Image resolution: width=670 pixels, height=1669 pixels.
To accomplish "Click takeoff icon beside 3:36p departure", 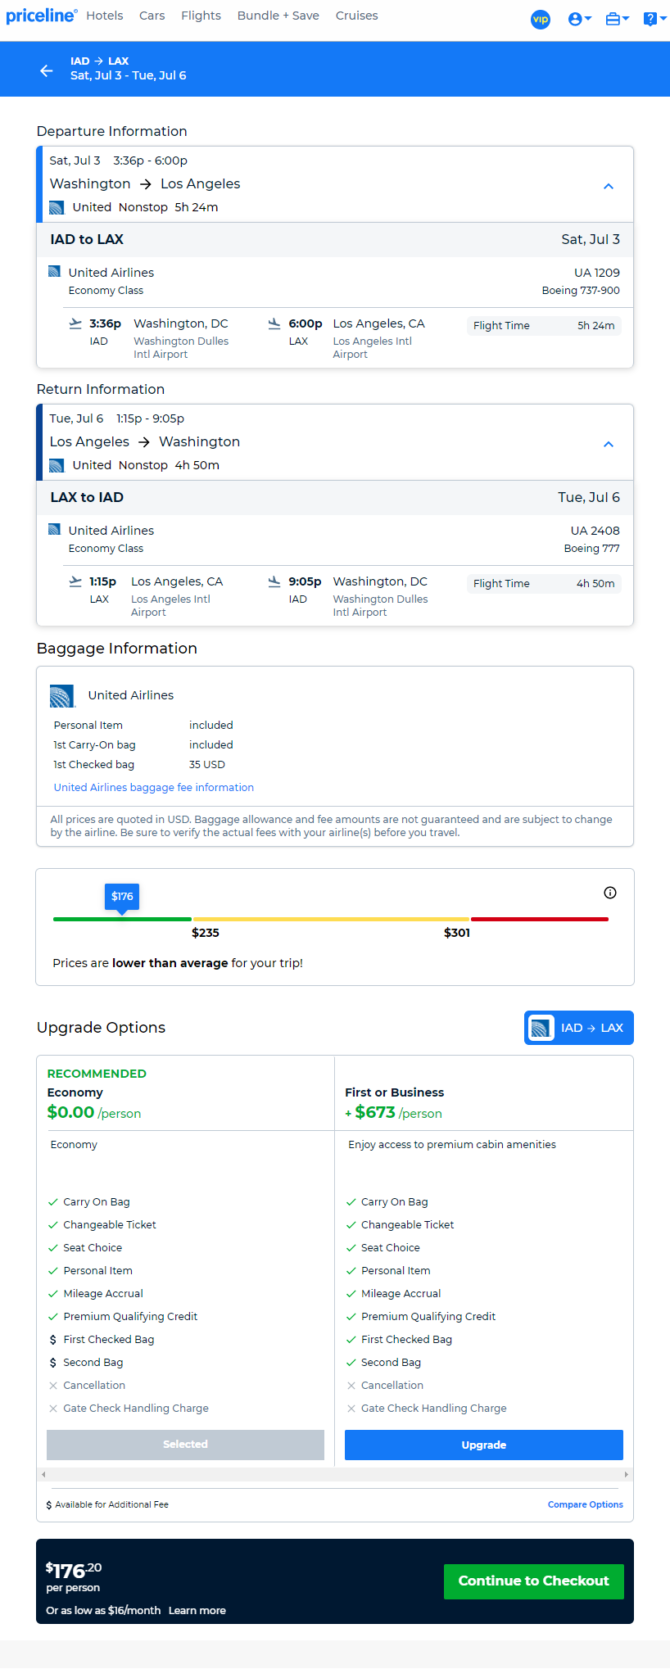I will click(x=75, y=324).
